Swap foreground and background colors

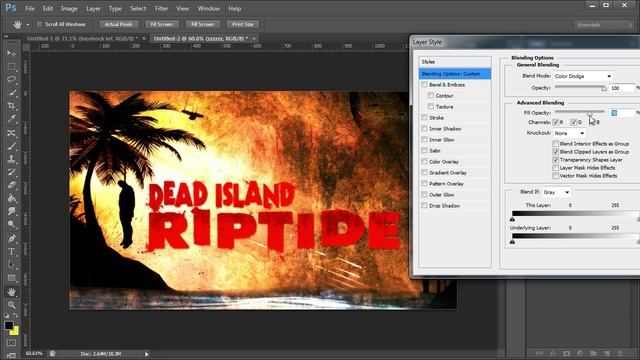coord(15,316)
